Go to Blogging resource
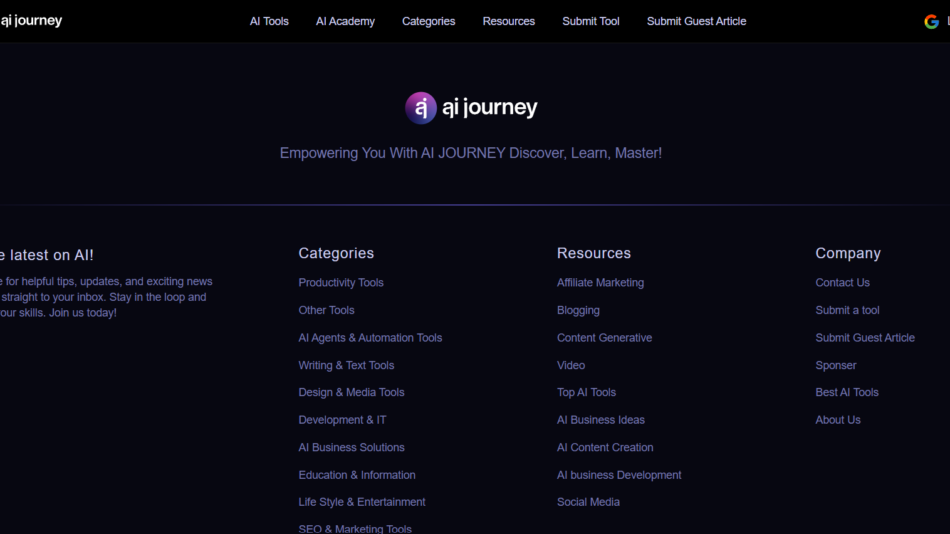The image size is (950, 534). coord(578,310)
